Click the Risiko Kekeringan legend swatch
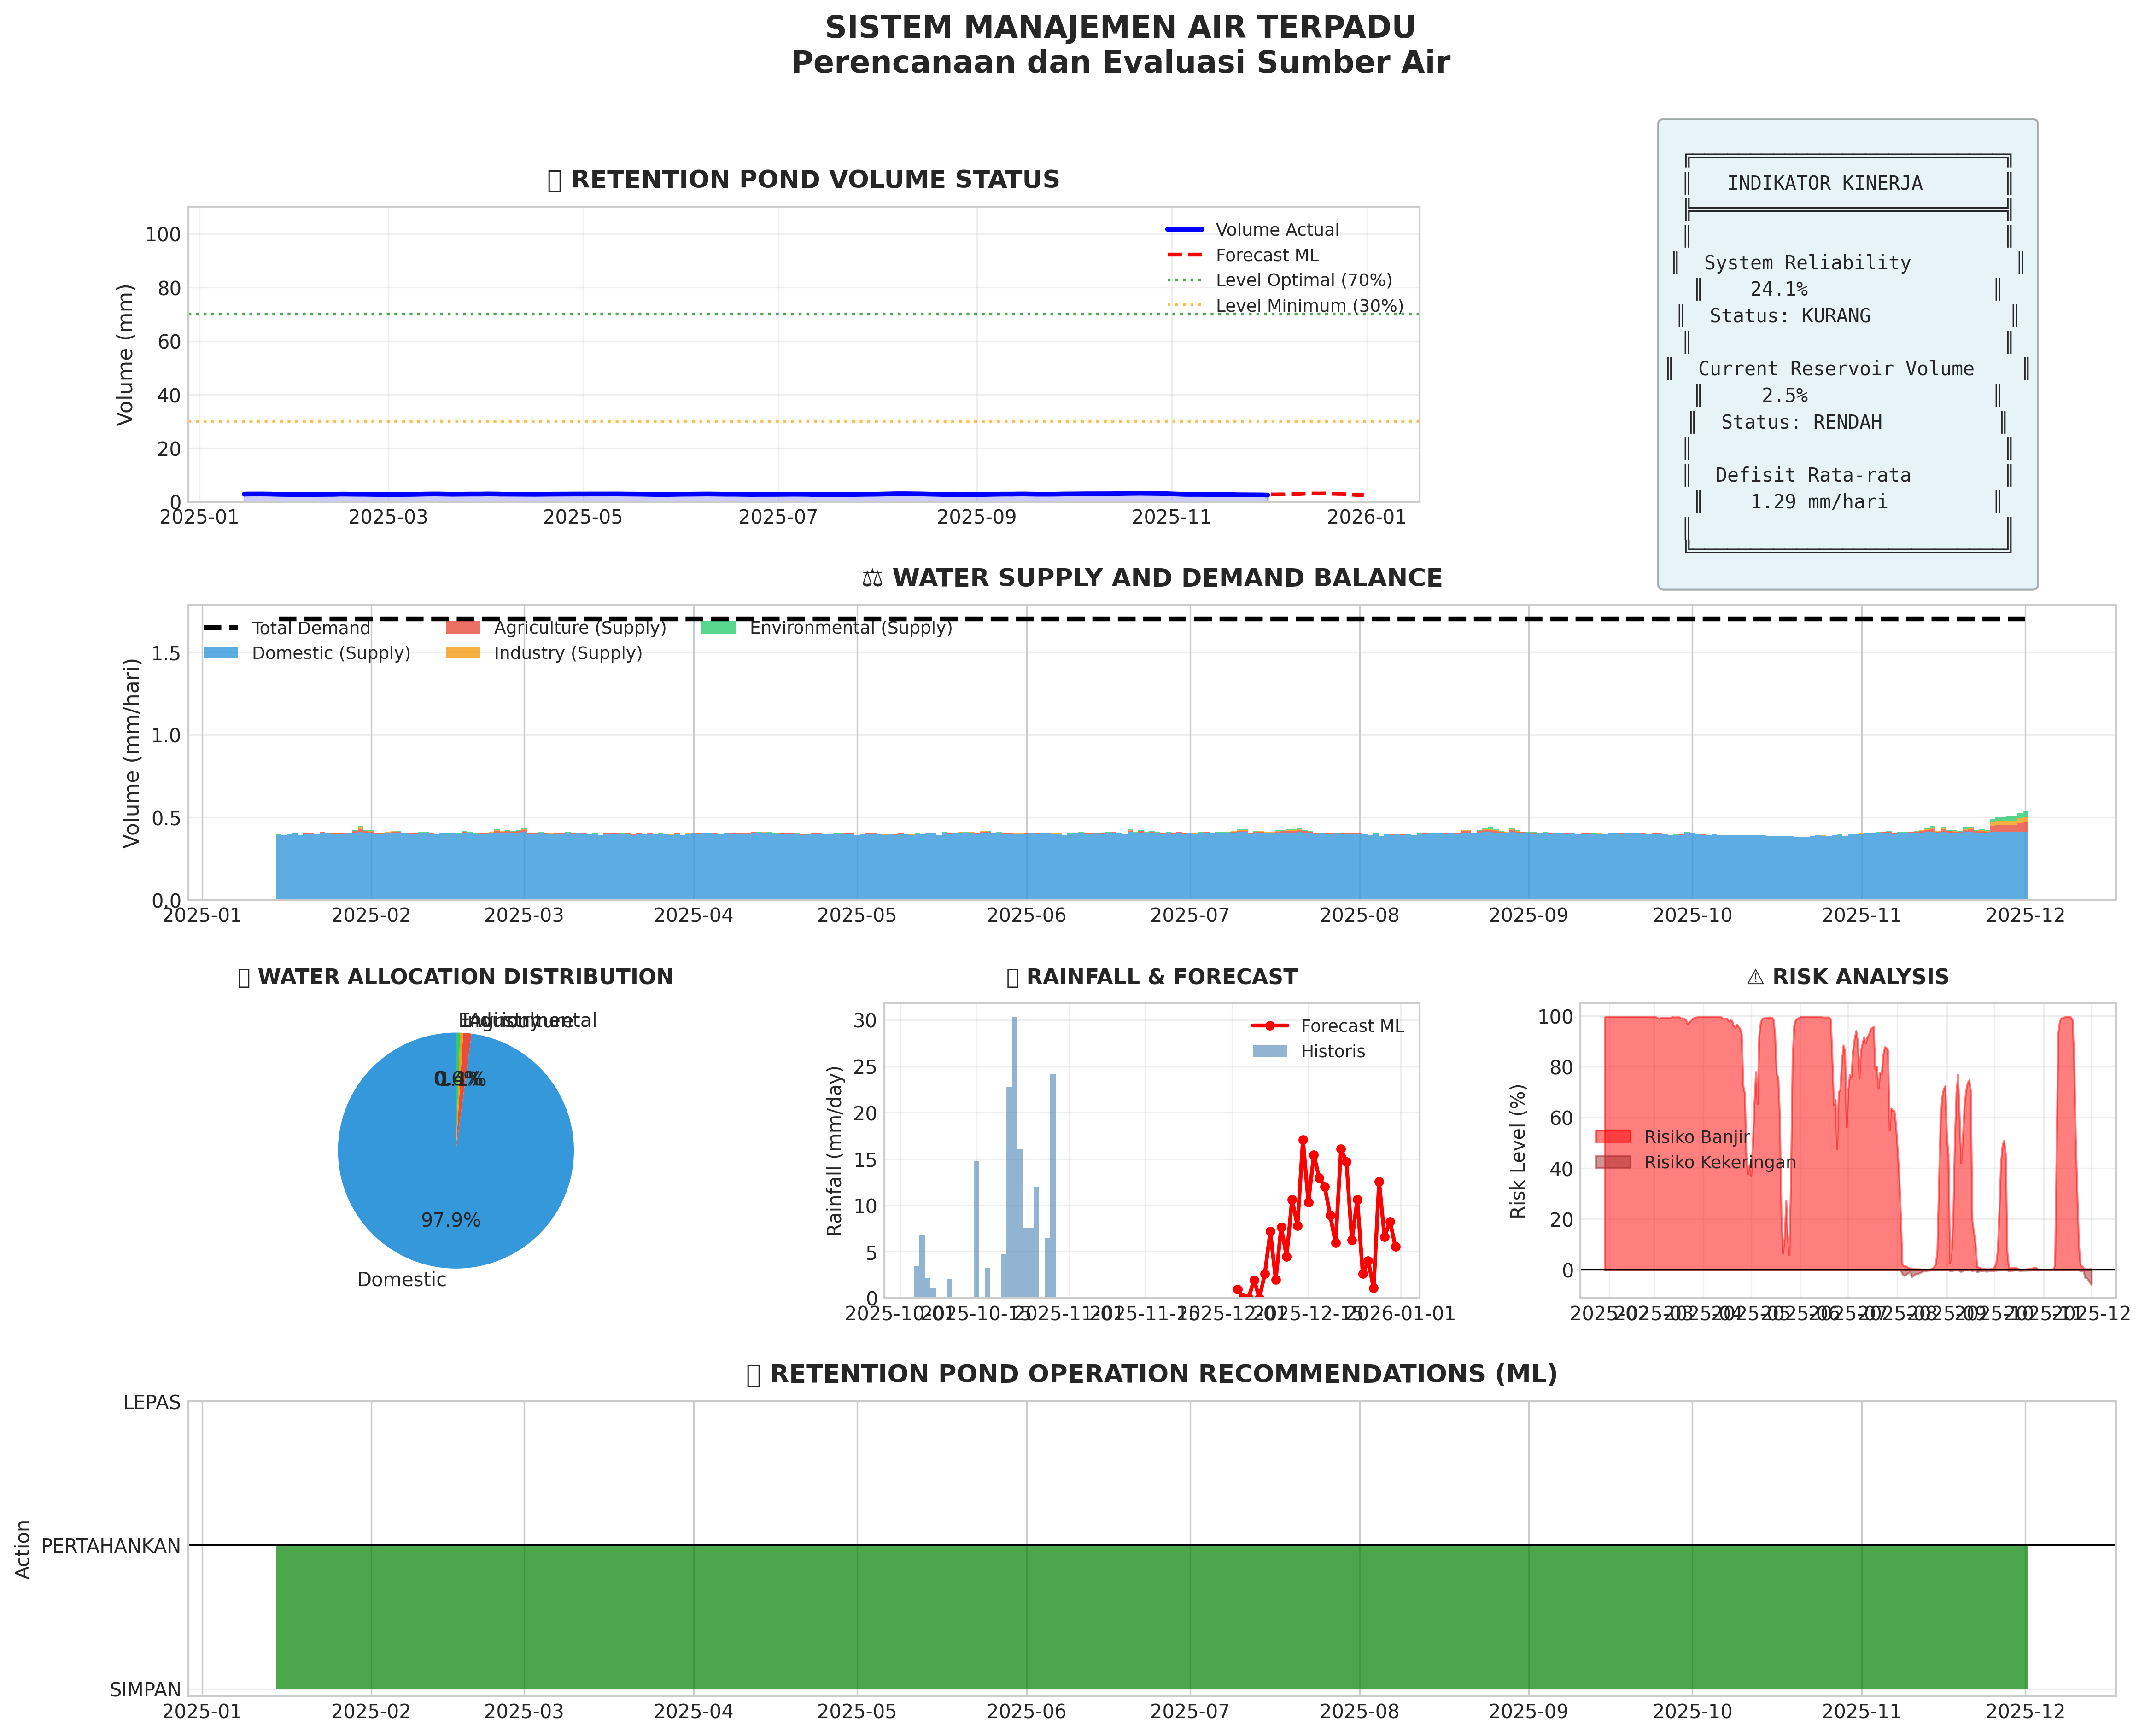The width and height of the screenshot is (2145, 1736). click(1612, 1162)
